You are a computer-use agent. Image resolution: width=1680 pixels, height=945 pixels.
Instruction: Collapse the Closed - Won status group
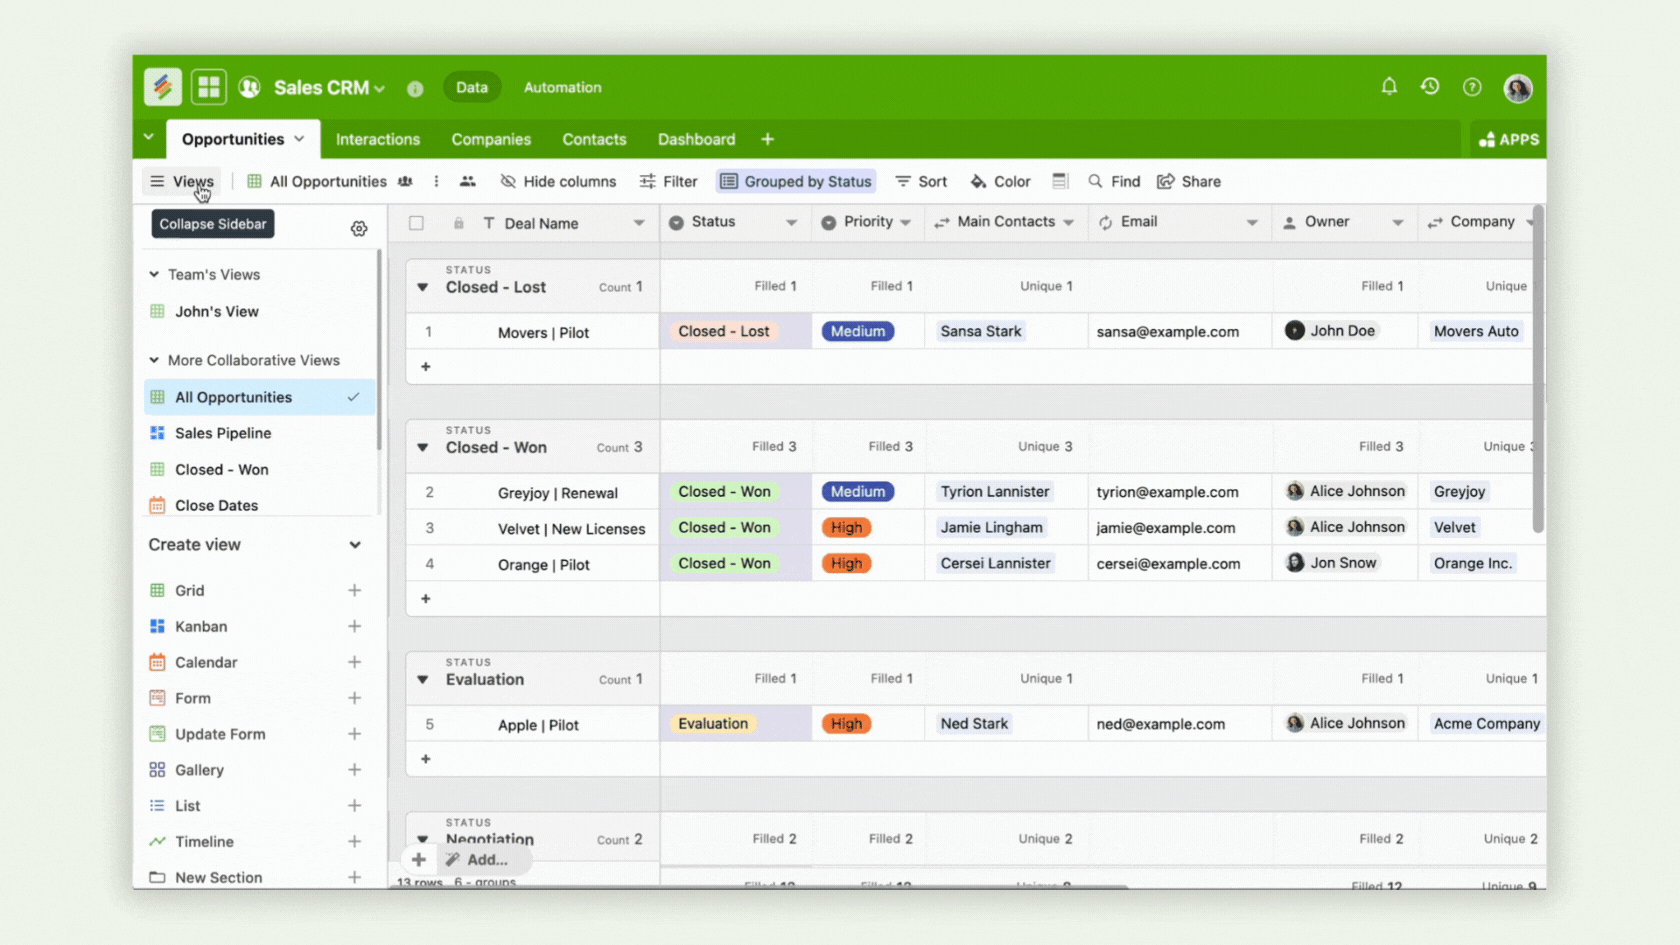[421, 447]
